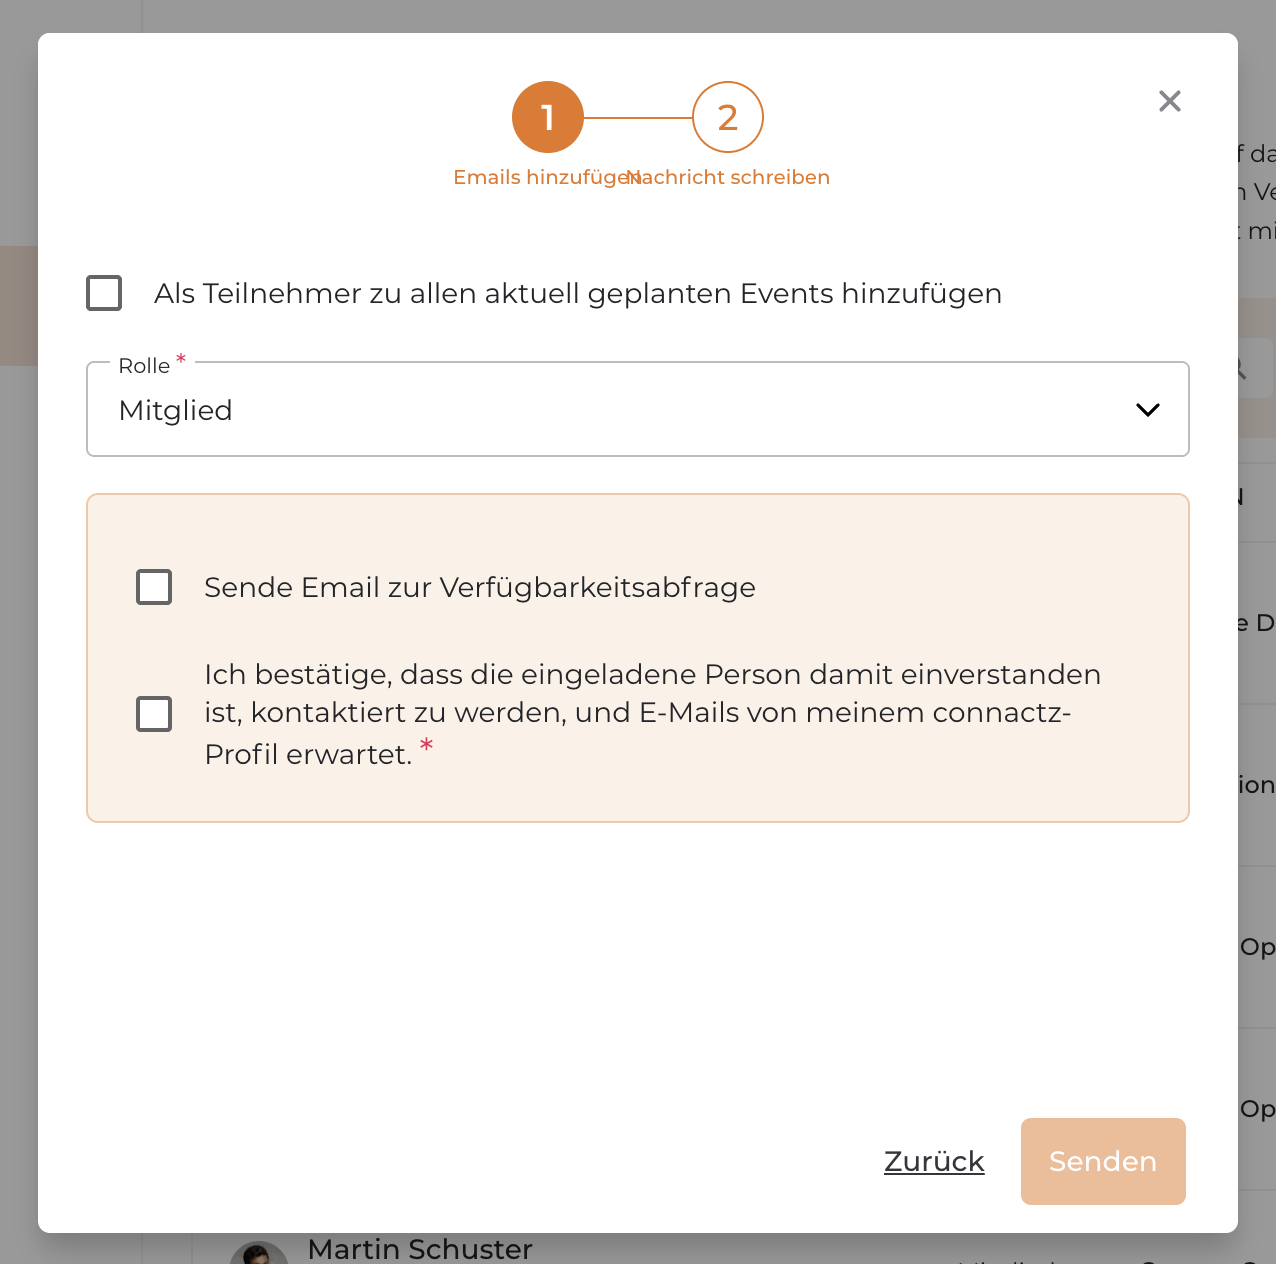The image size is (1276, 1264).
Task: Enable adding as participant to all planned events
Action: (x=104, y=293)
